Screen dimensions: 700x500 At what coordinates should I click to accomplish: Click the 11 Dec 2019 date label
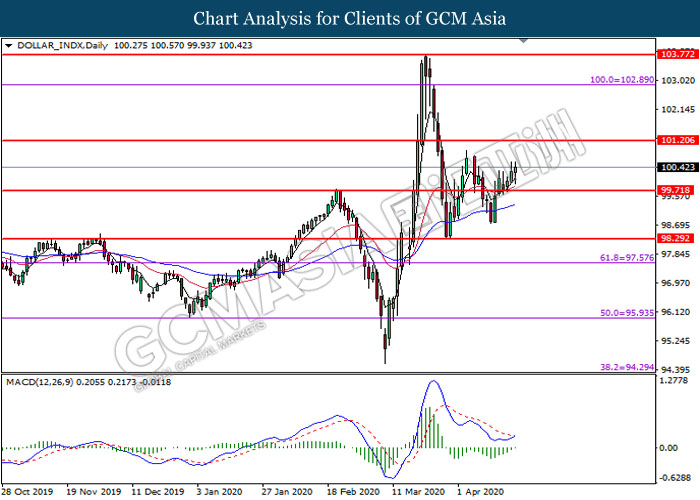click(x=158, y=492)
